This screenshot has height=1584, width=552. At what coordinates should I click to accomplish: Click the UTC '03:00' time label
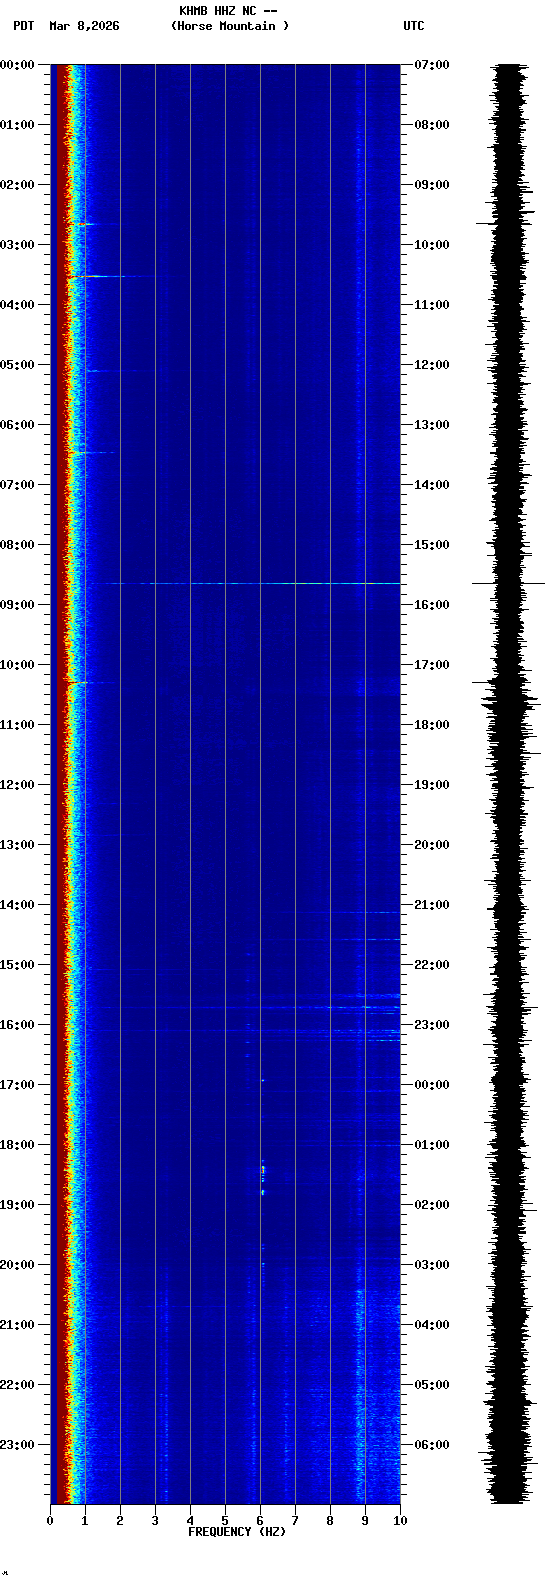(x=432, y=1265)
